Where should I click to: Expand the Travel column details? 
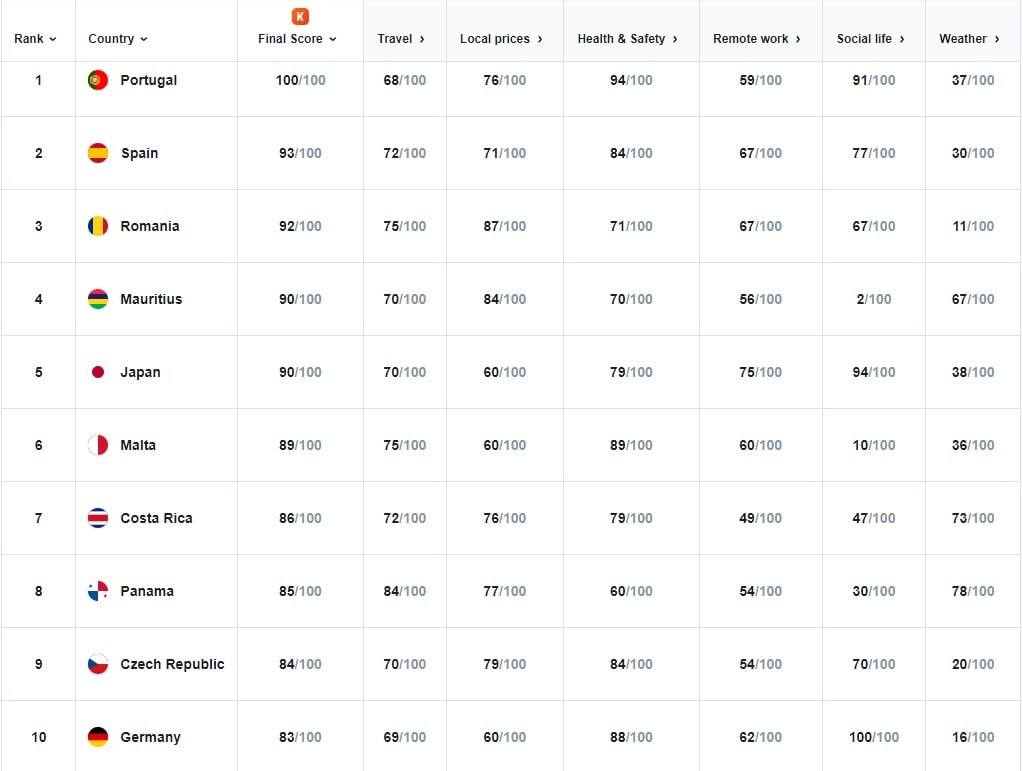pyautogui.click(x=401, y=39)
